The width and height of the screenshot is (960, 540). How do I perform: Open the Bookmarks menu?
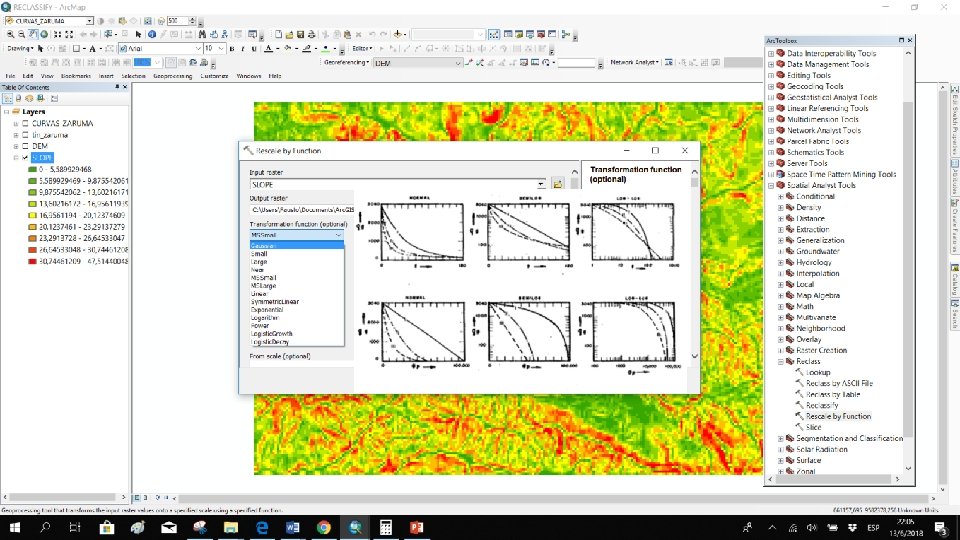click(76, 76)
